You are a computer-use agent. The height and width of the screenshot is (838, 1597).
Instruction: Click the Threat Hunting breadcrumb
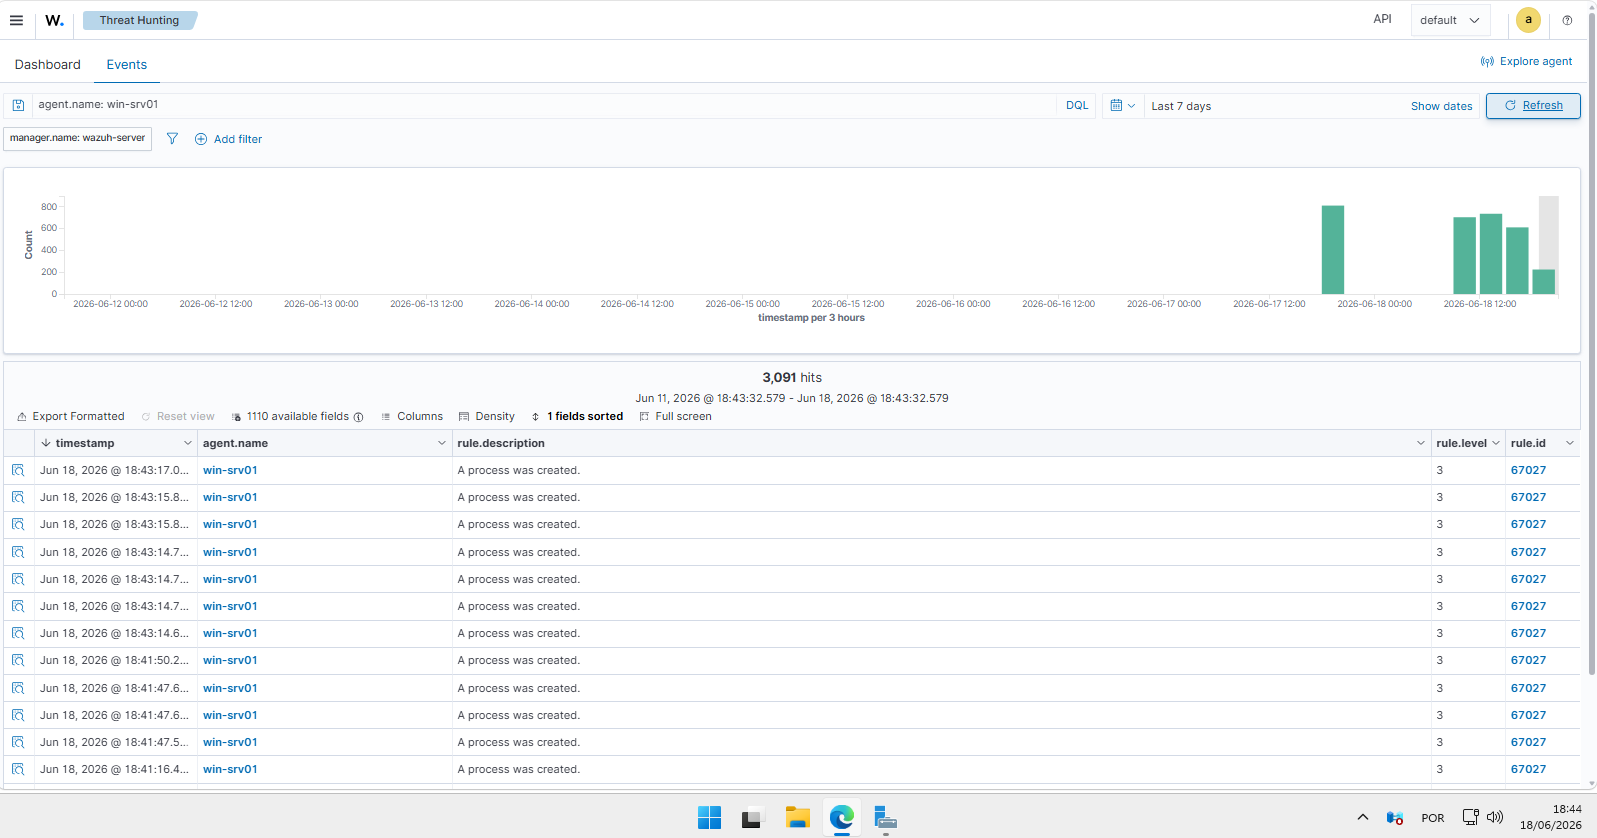click(139, 20)
